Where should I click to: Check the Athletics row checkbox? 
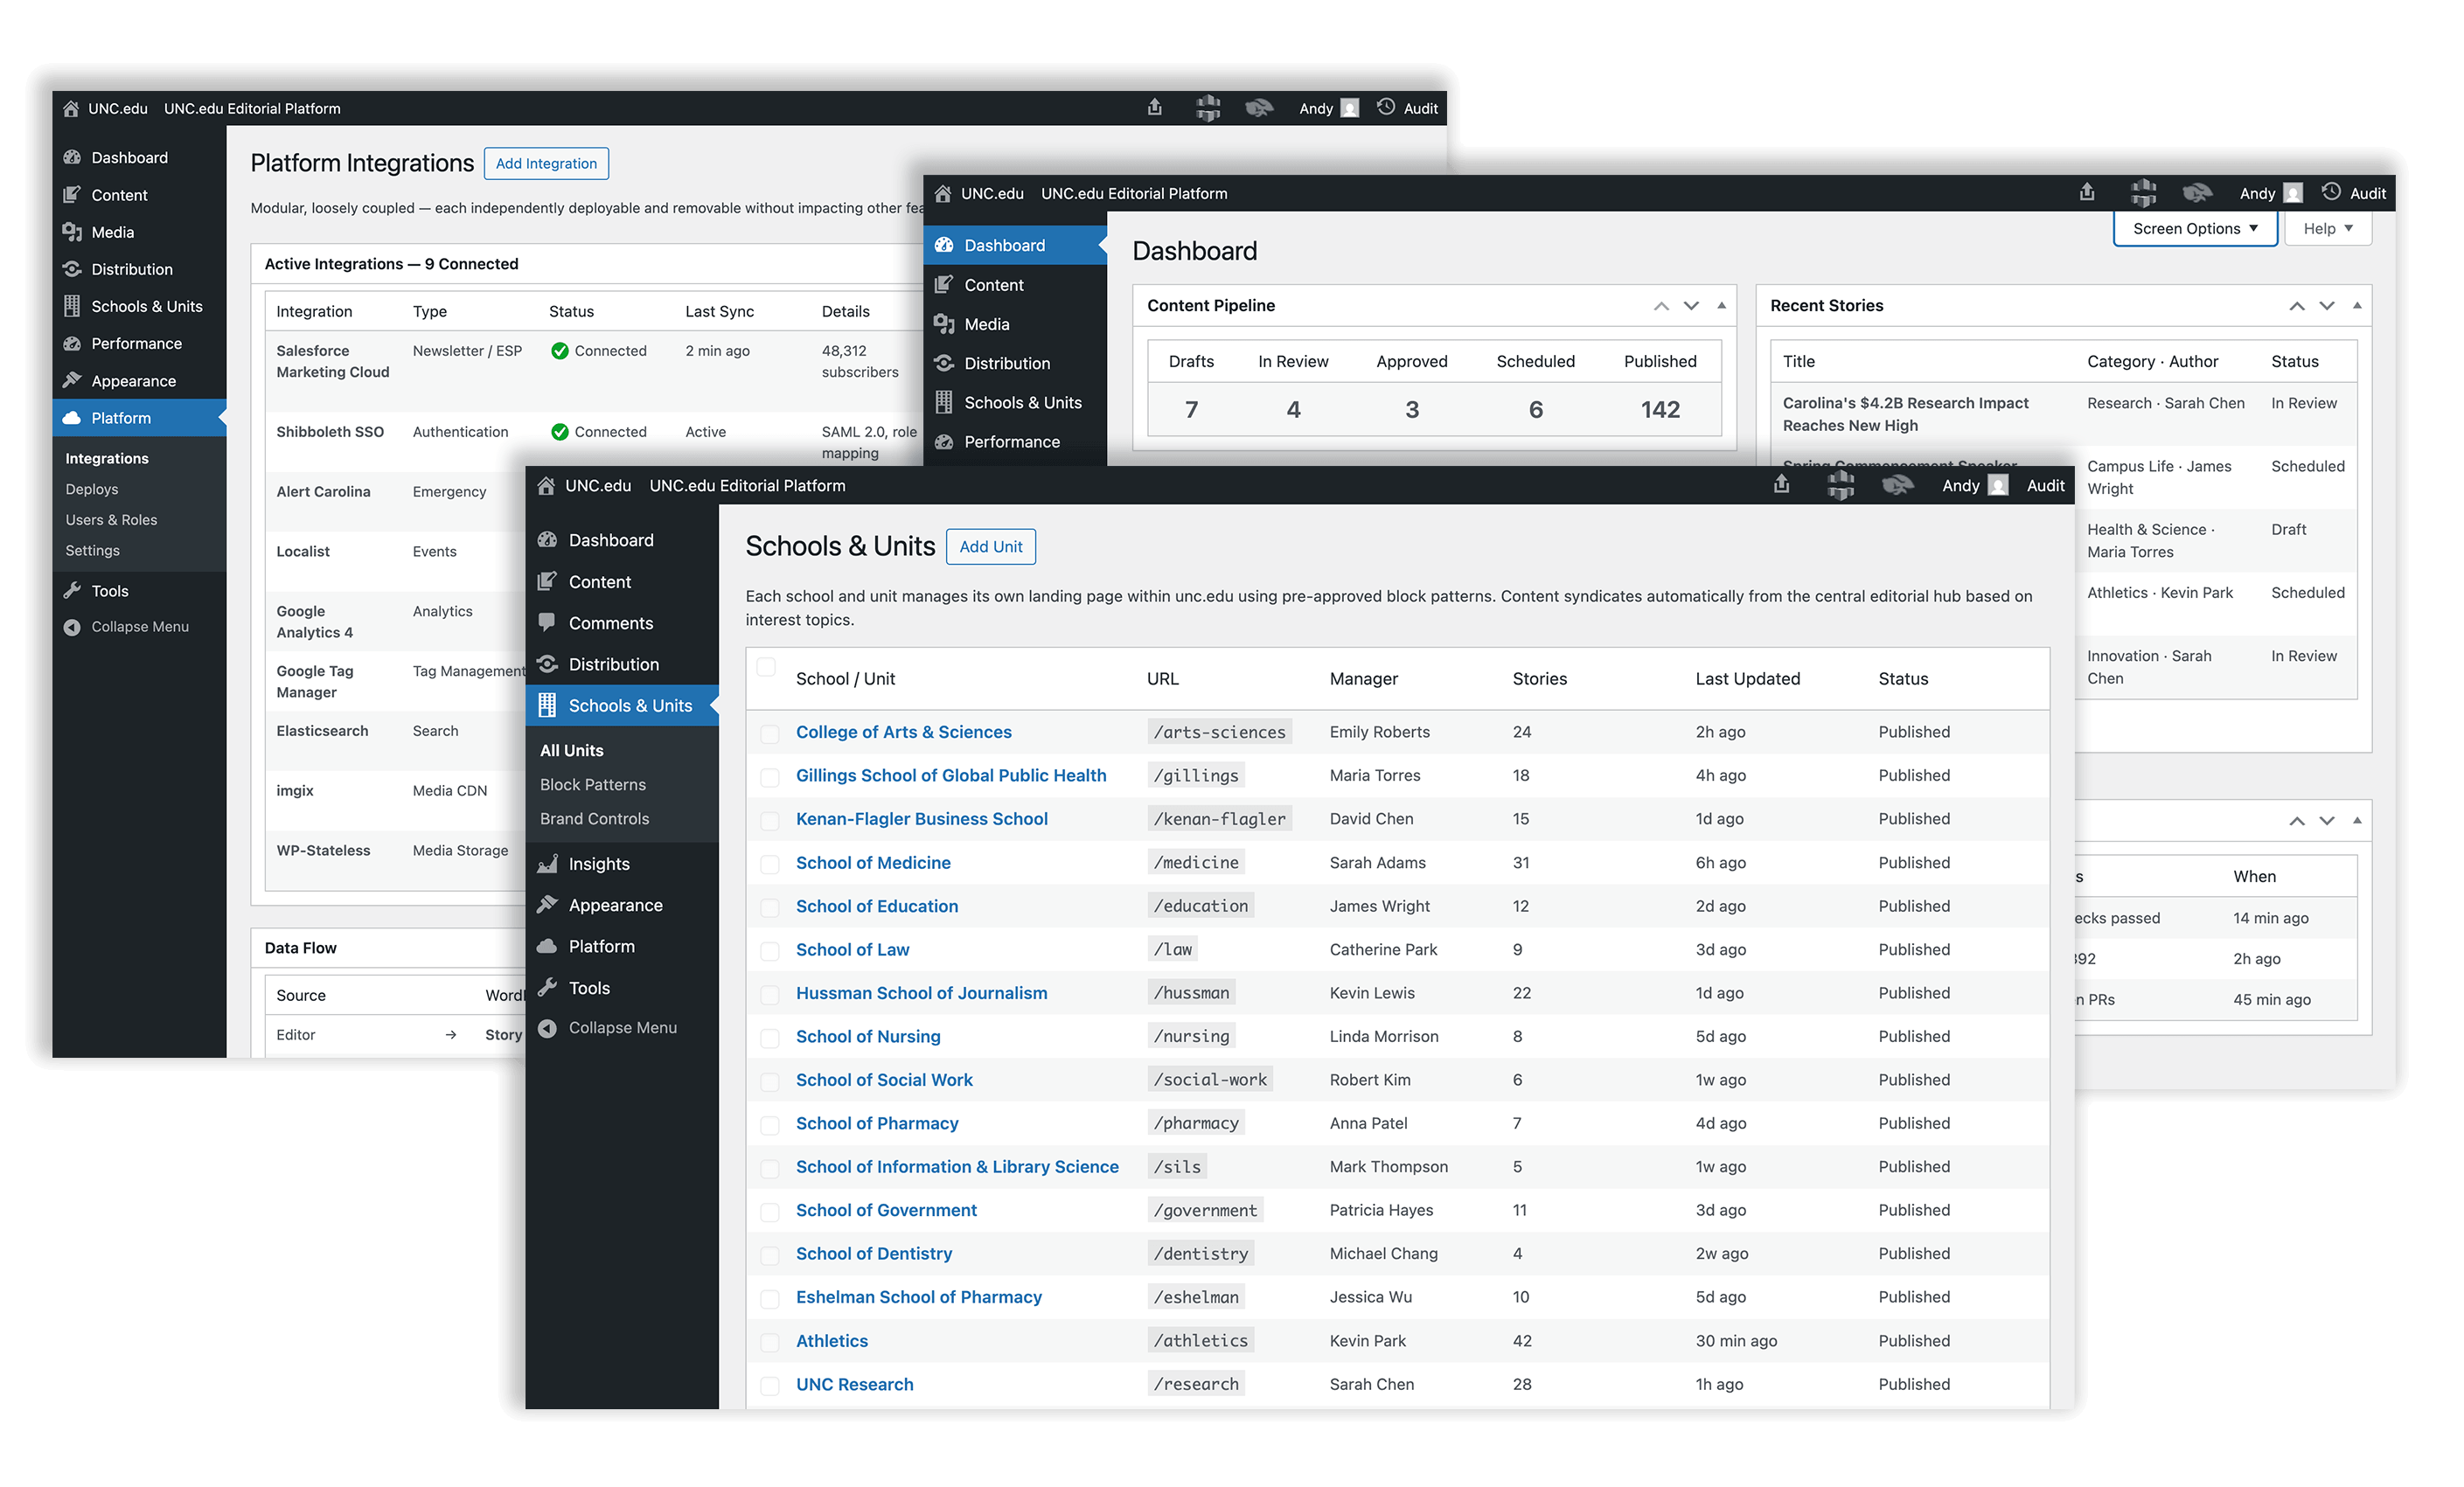[x=769, y=1343]
